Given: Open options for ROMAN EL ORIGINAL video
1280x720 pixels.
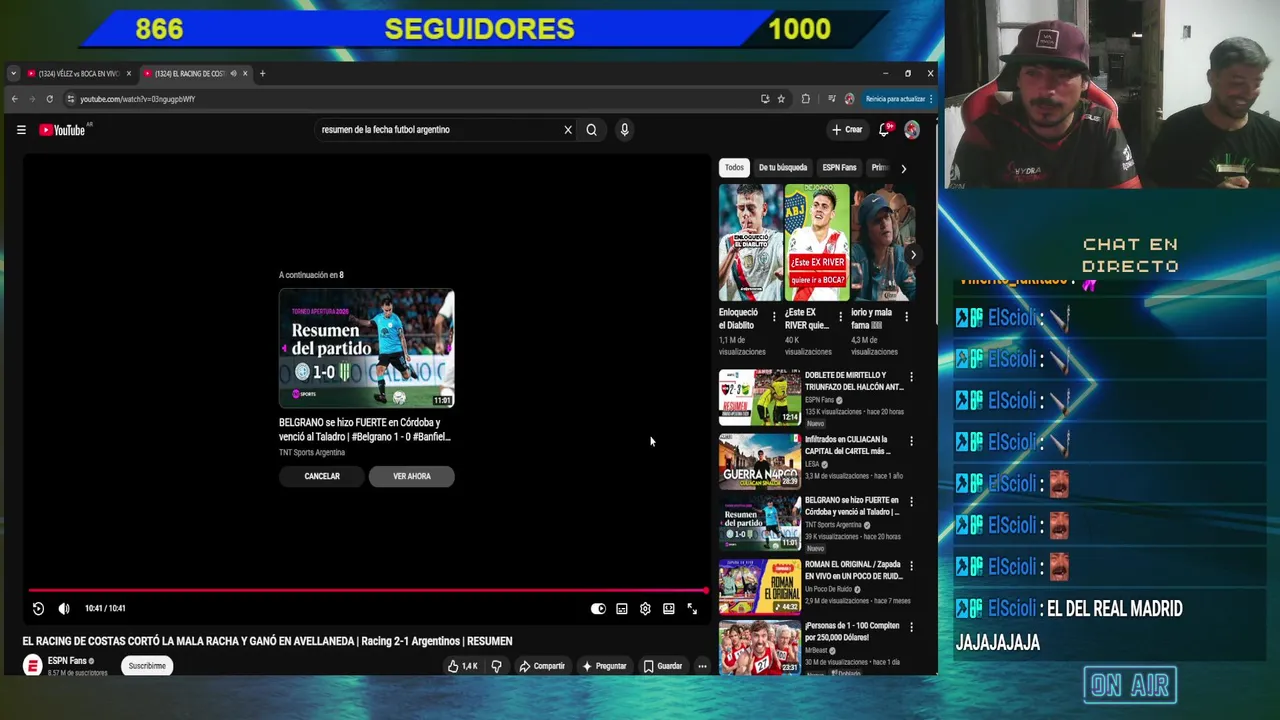Looking at the screenshot, I should pyautogui.click(x=911, y=566).
